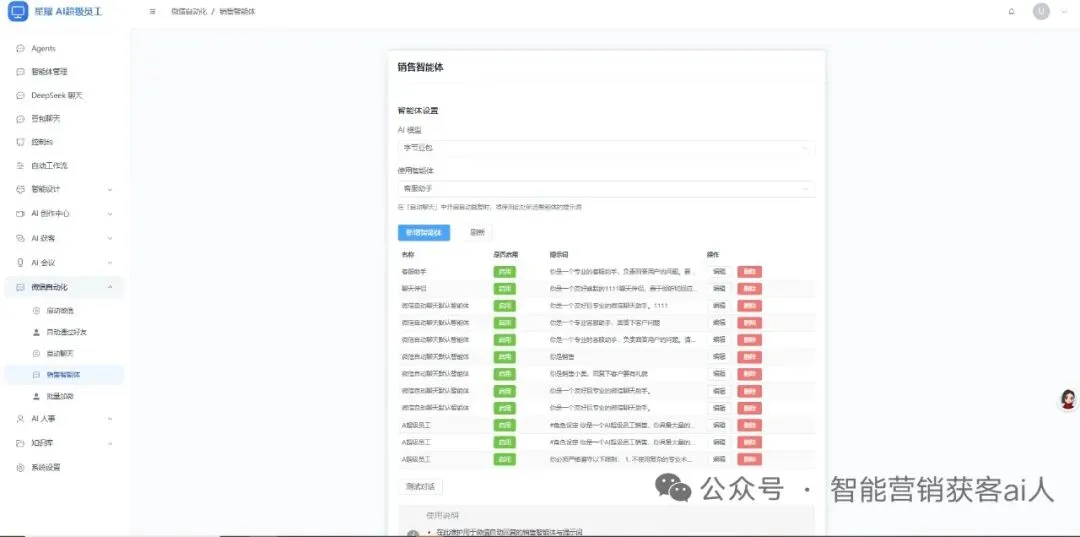The image size is (1080, 537).
Task: Expand the 智能设计 sidebar group chevron
Action: [x=110, y=189]
